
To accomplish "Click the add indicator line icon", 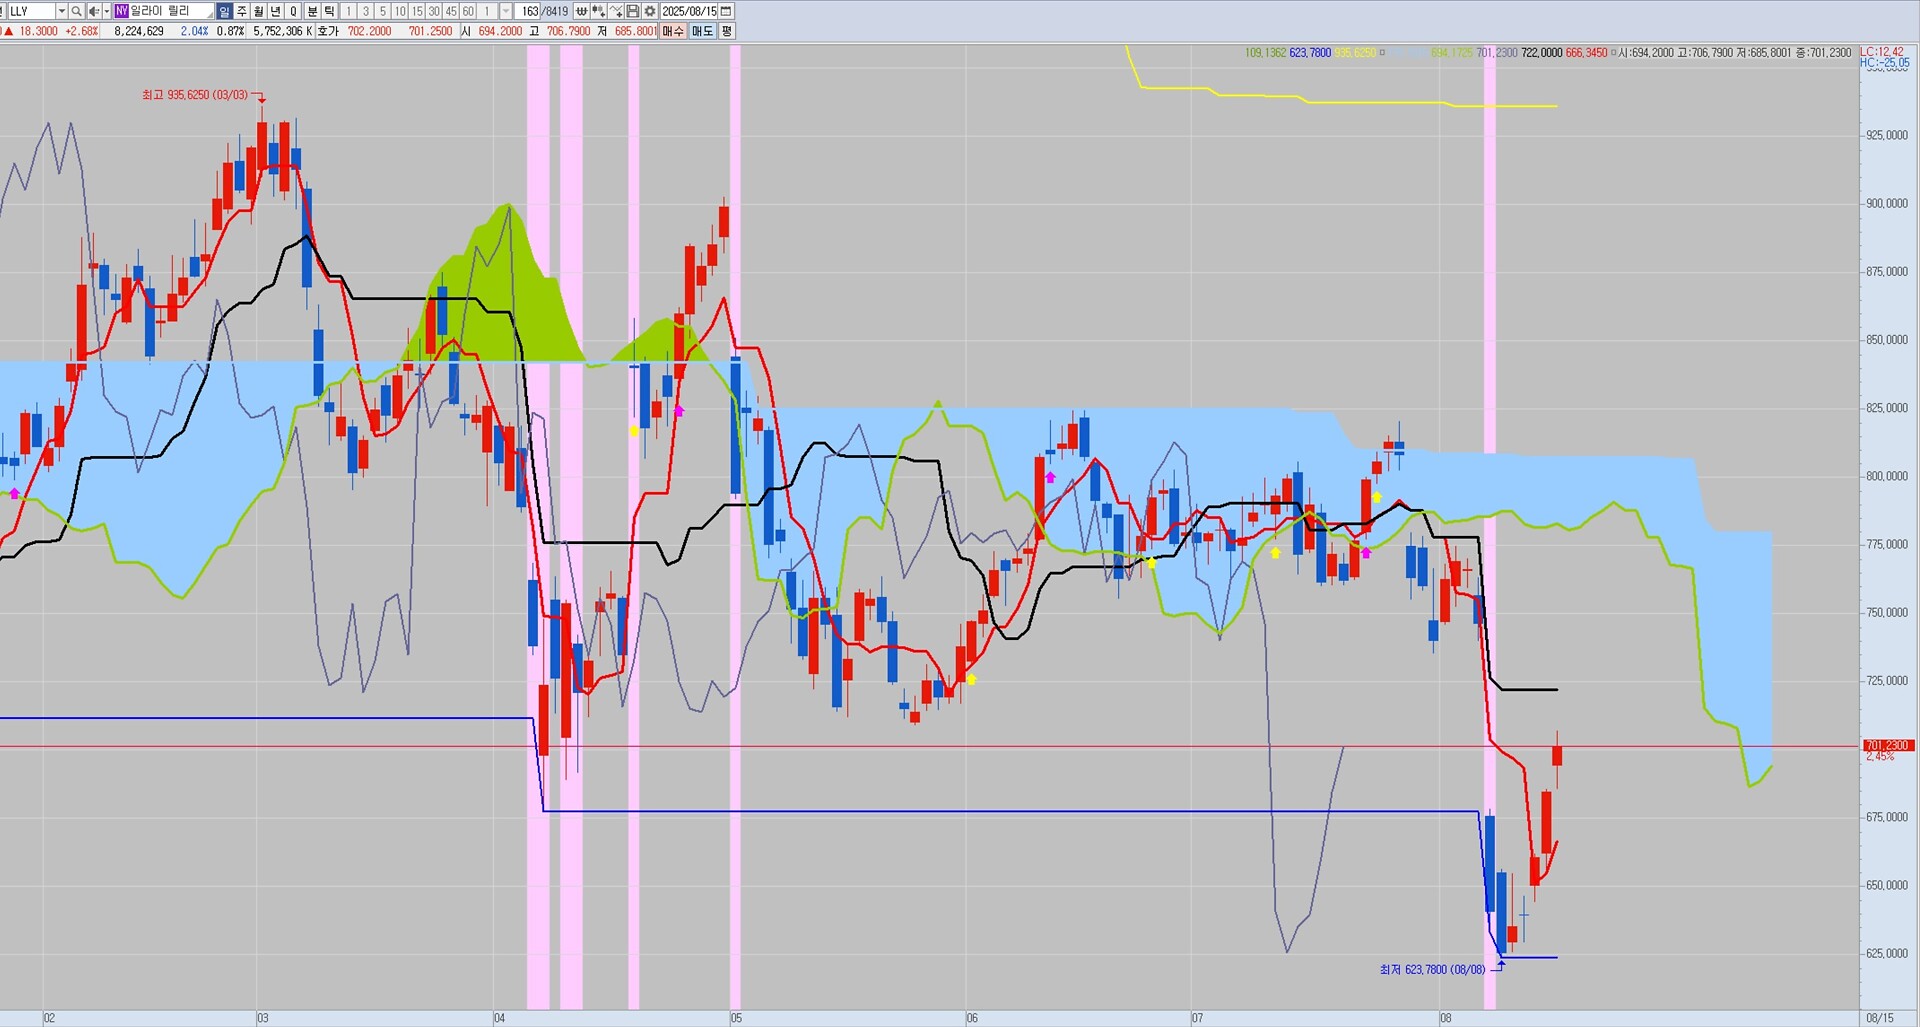I will tap(616, 11).
